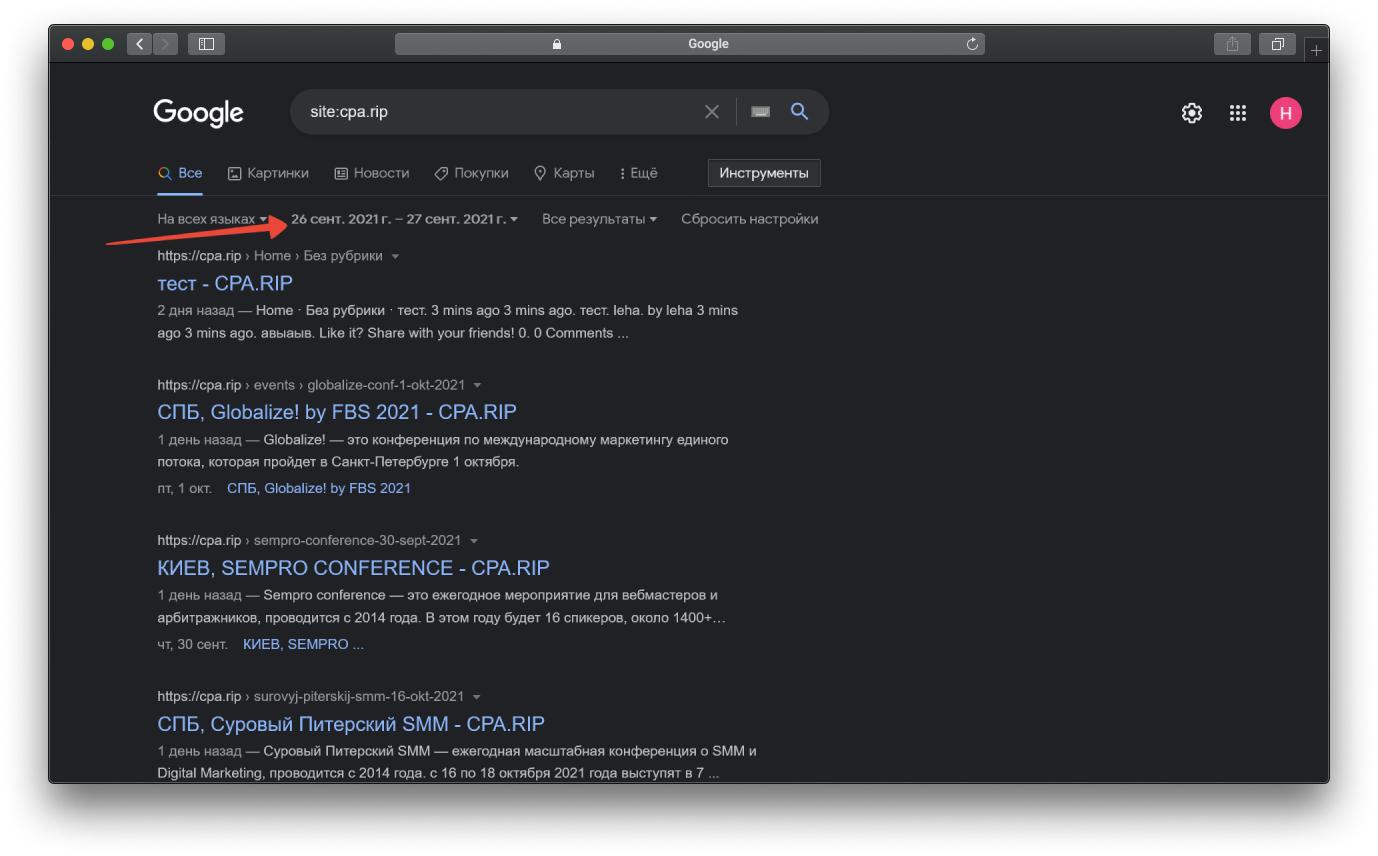Open the 'На всех языках' language dropdown
Screen dimensions: 1378x856
pyautogui.click(x=212, y=219)
